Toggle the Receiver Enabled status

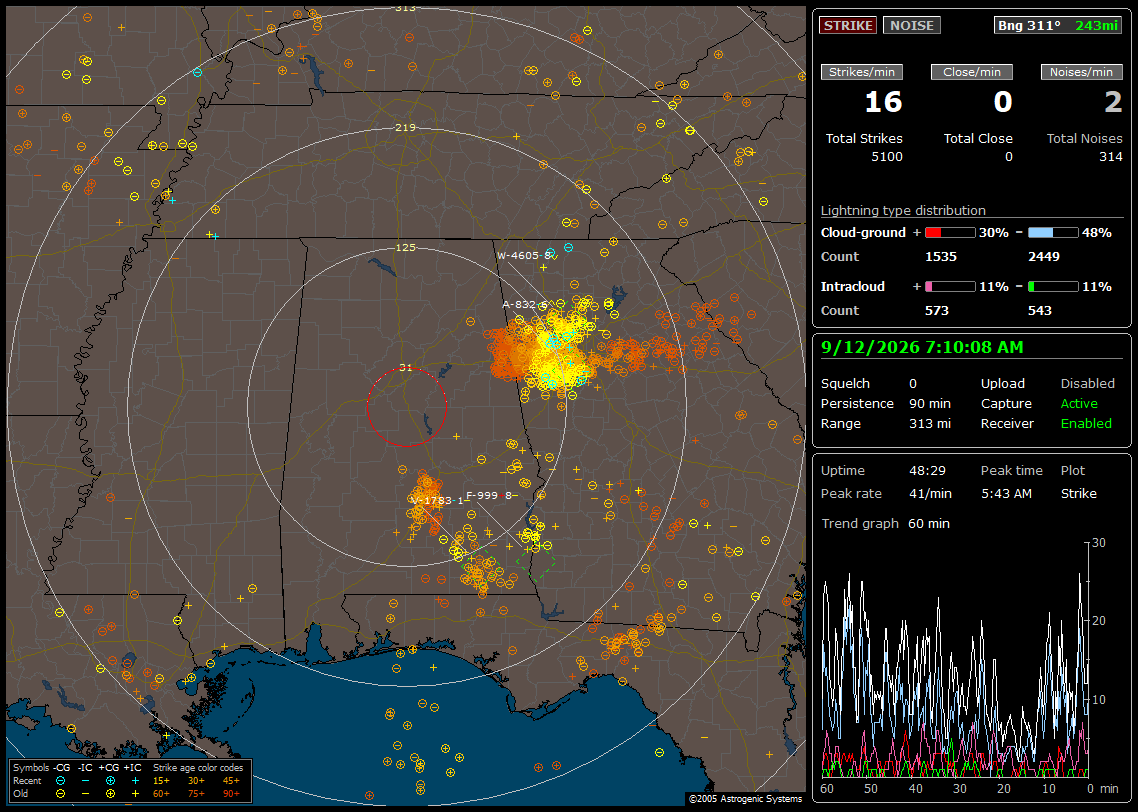pos(1086,424)
